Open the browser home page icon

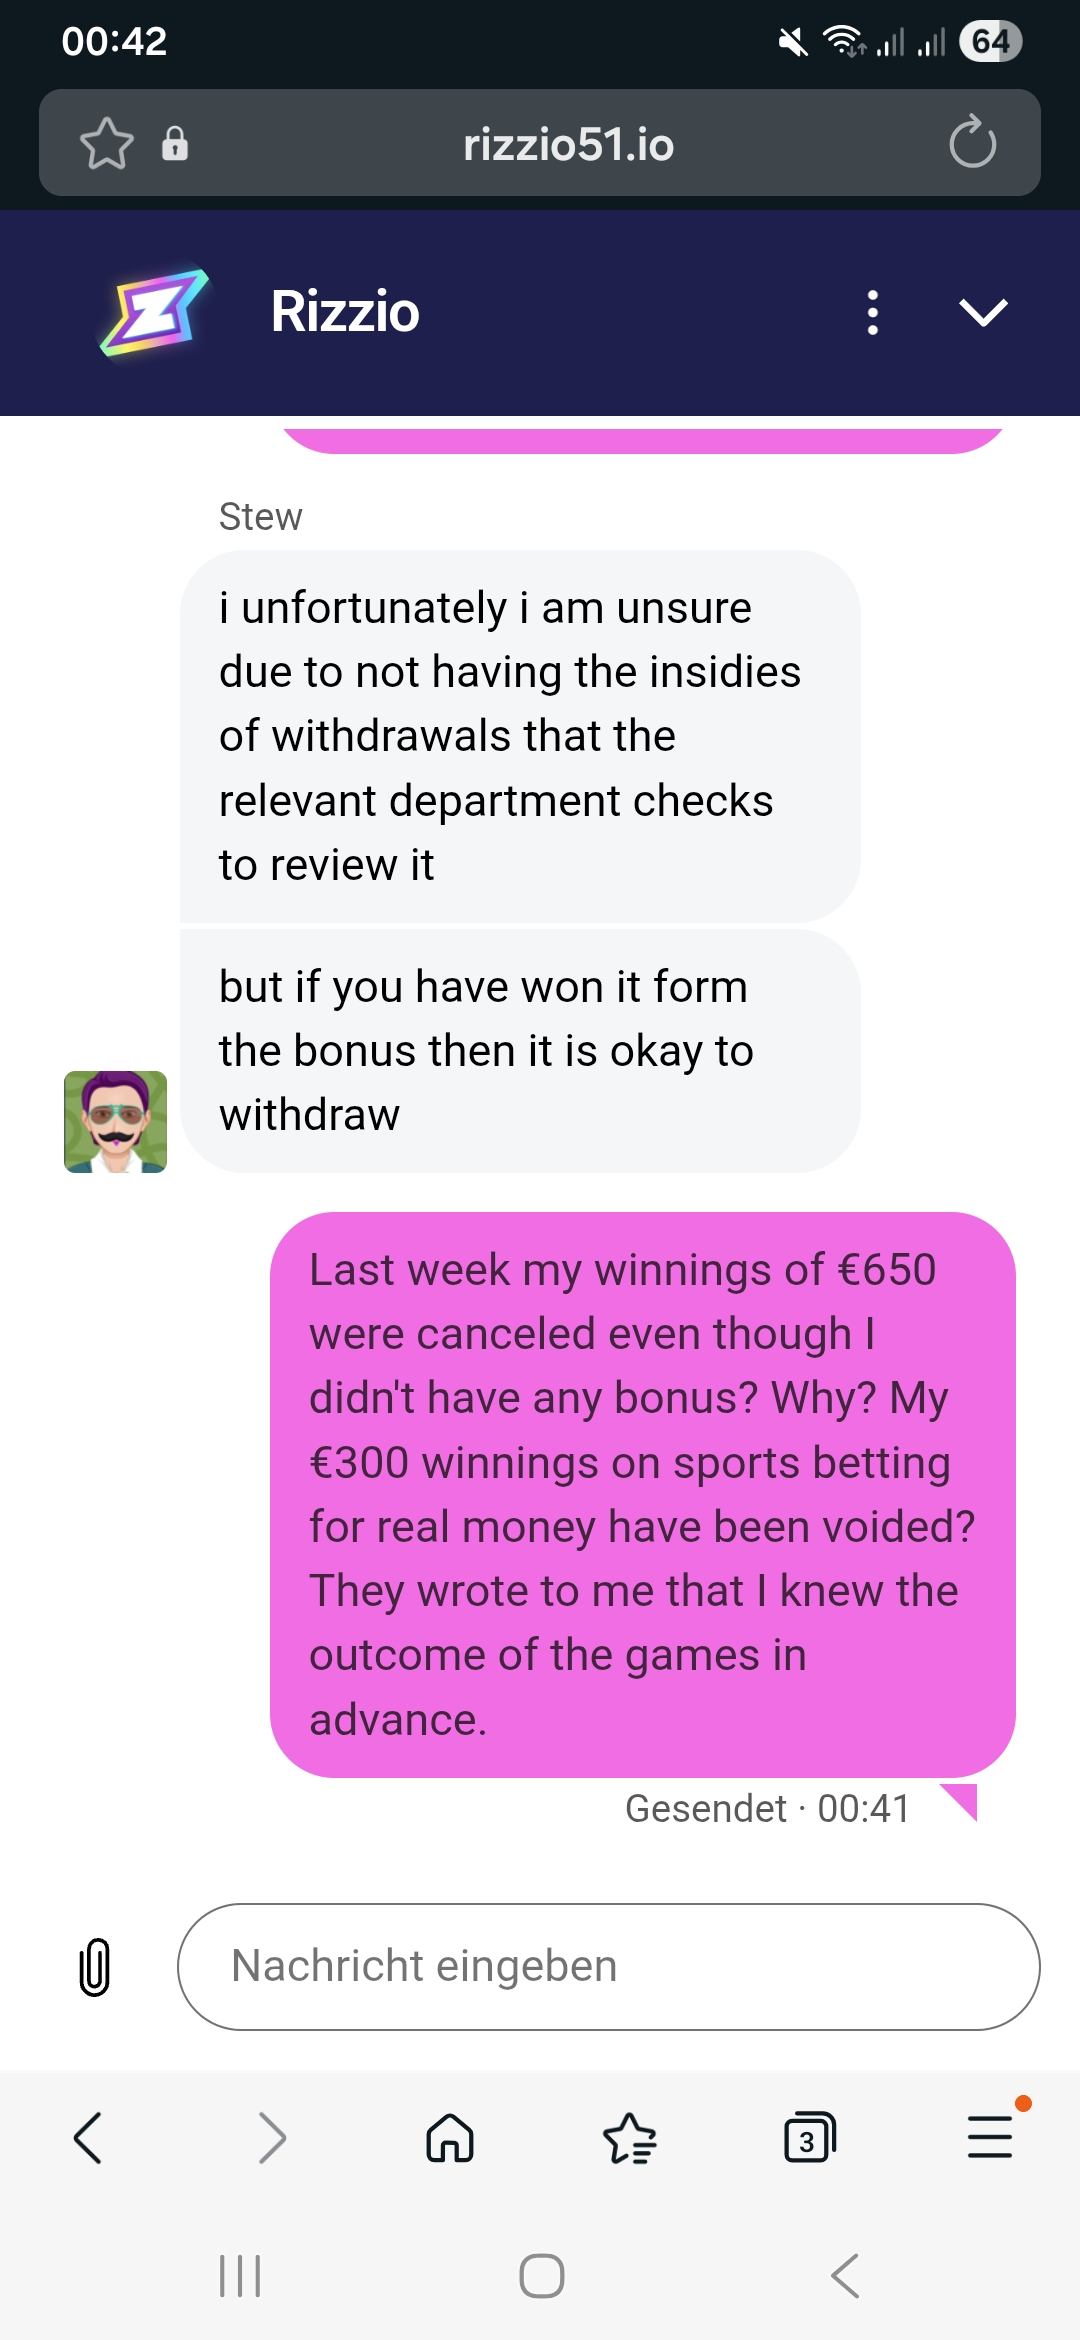450,2138
